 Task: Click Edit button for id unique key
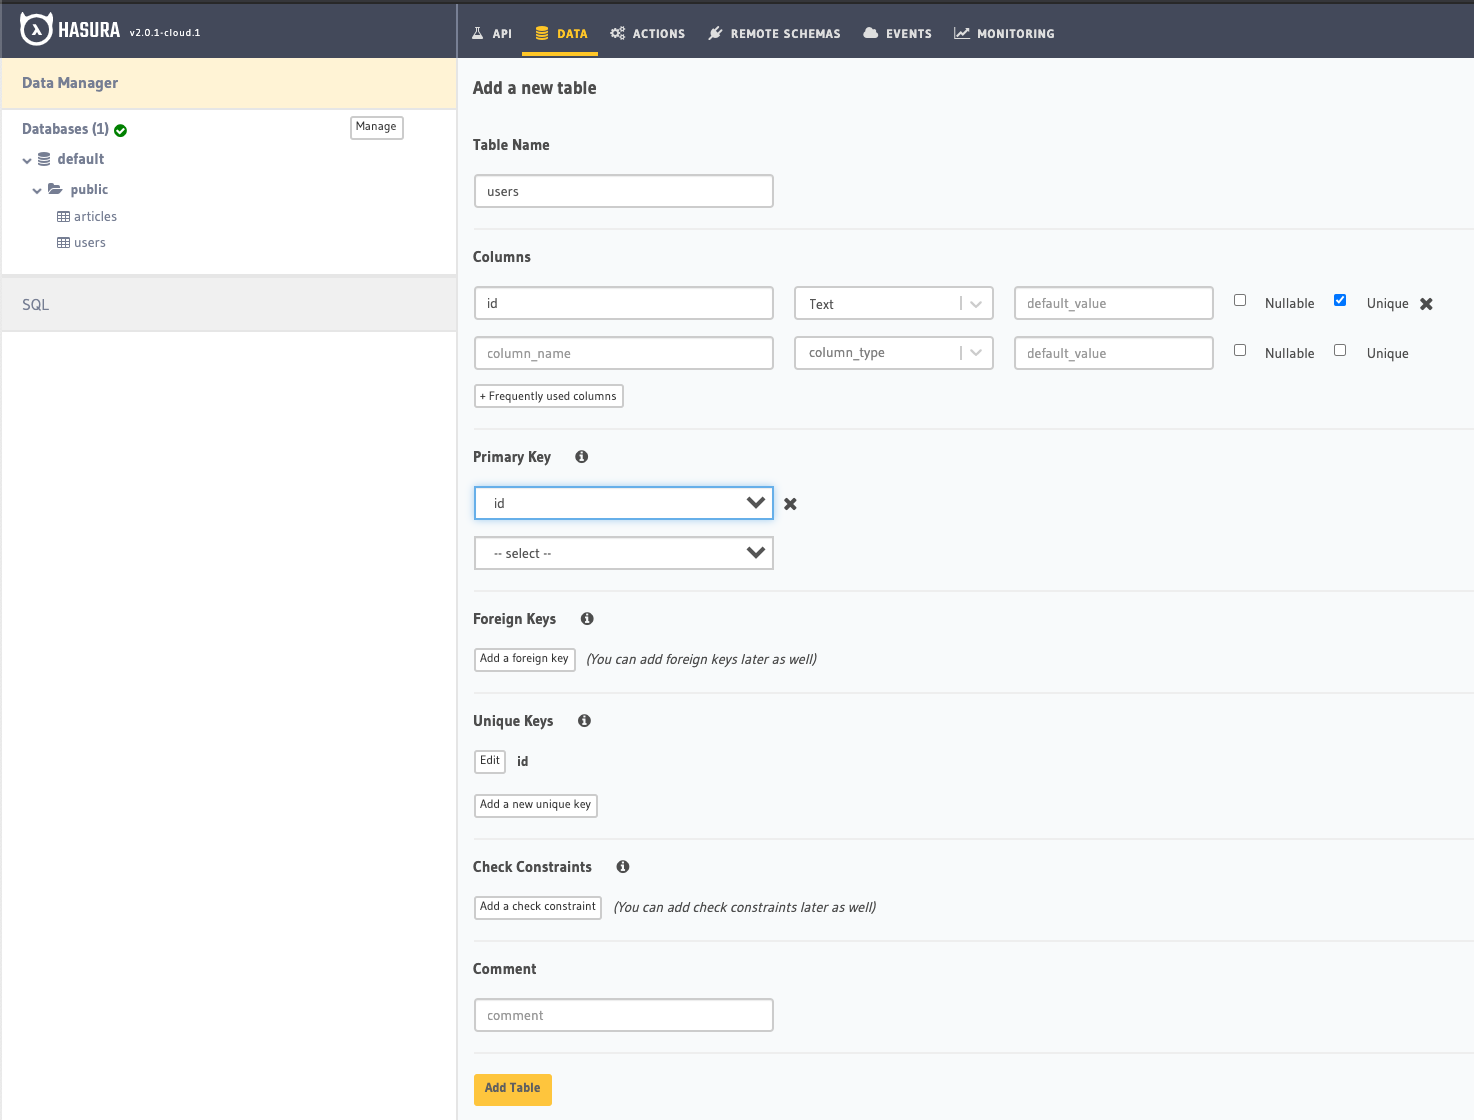point(490,761)
